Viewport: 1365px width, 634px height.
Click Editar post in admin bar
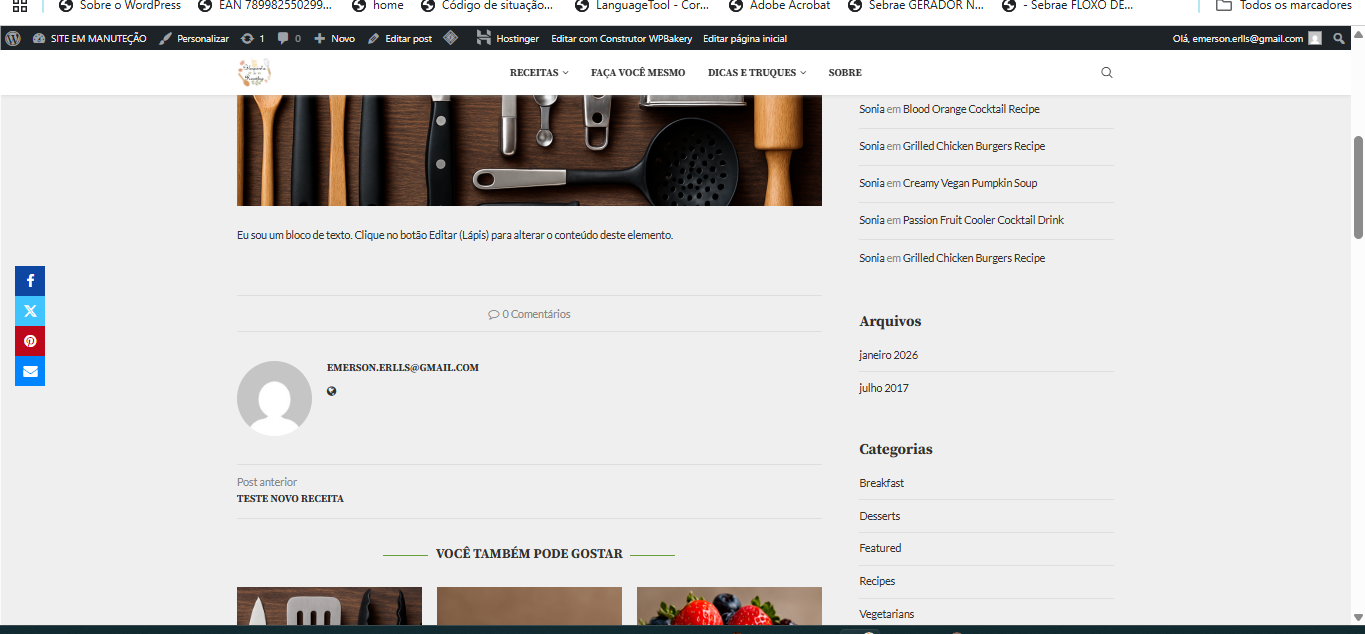tap(400, 39)
